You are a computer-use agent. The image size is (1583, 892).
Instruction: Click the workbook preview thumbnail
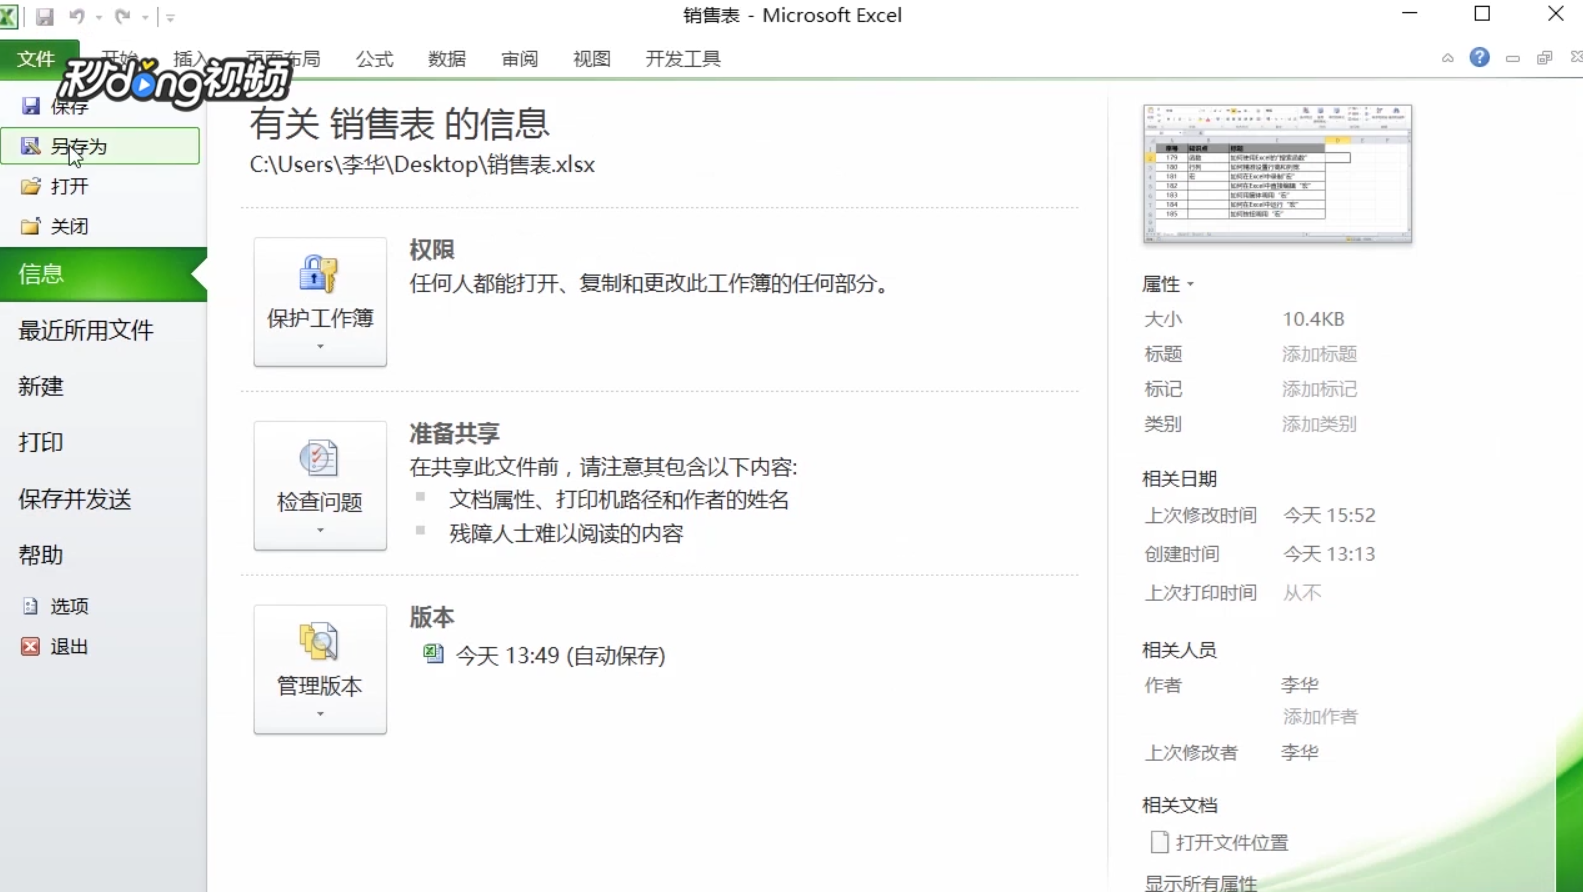click(x=1277, y=173)
